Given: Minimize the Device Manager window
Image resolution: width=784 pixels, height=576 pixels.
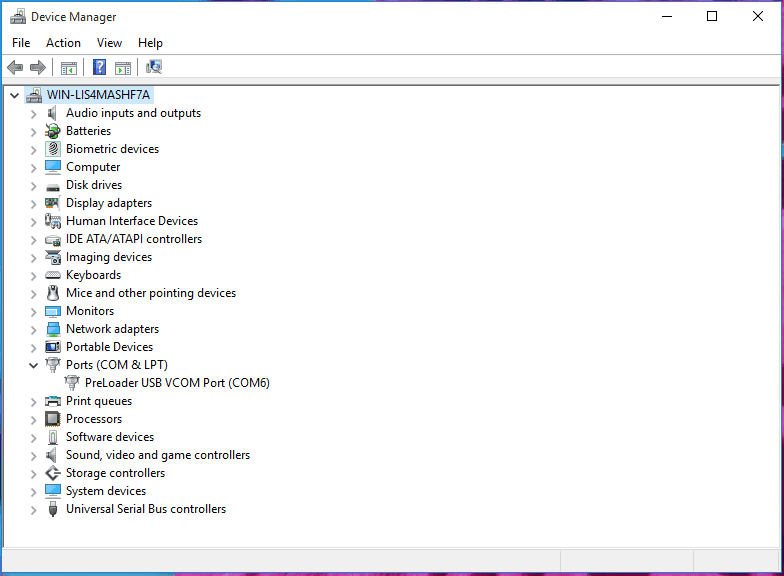Looking at the screenshot, I should pos(667,16).
